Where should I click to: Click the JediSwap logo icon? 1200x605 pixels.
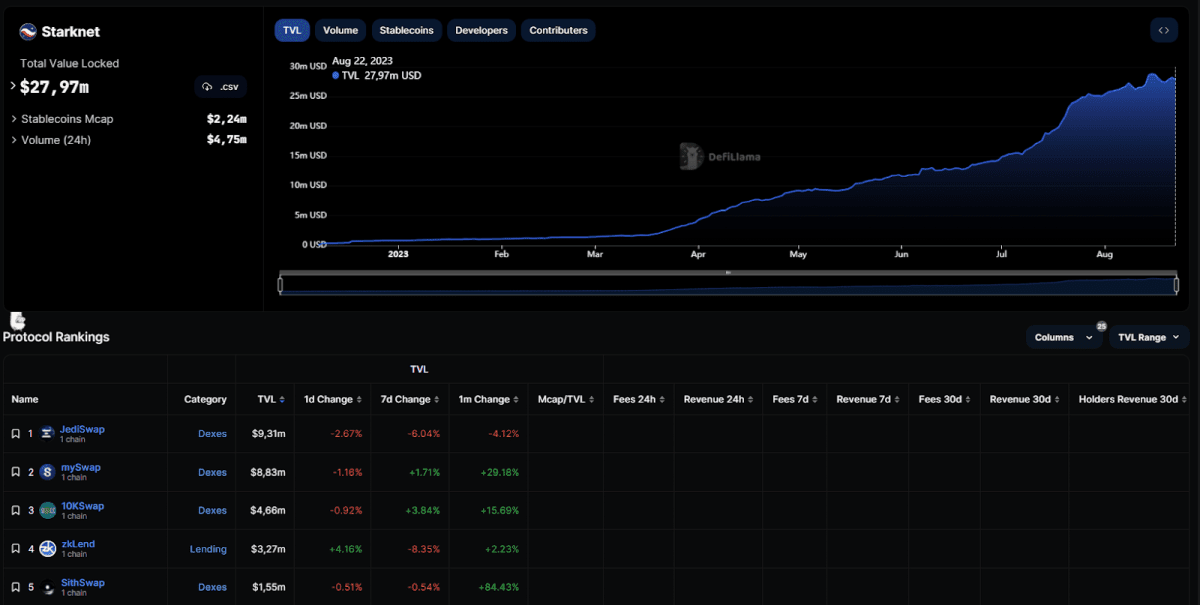point(47,433)
